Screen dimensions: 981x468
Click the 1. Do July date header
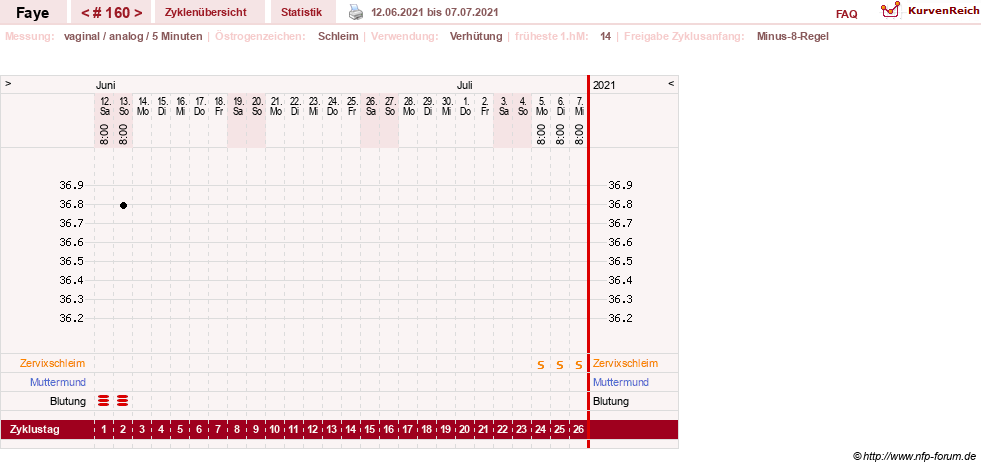(x=465, y=106)
